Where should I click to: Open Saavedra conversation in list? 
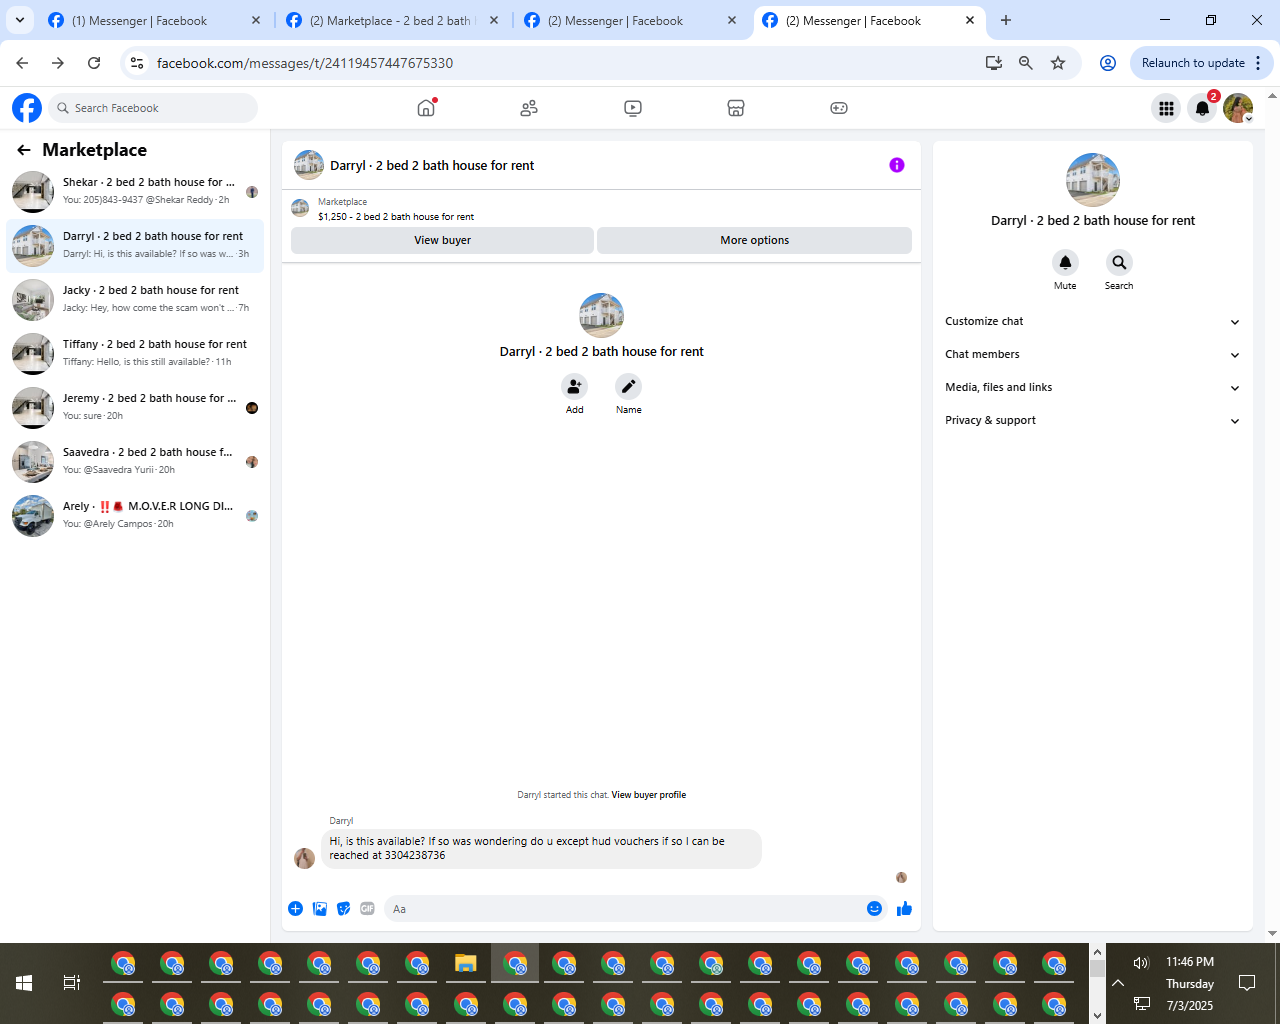[x=135, y=461]
